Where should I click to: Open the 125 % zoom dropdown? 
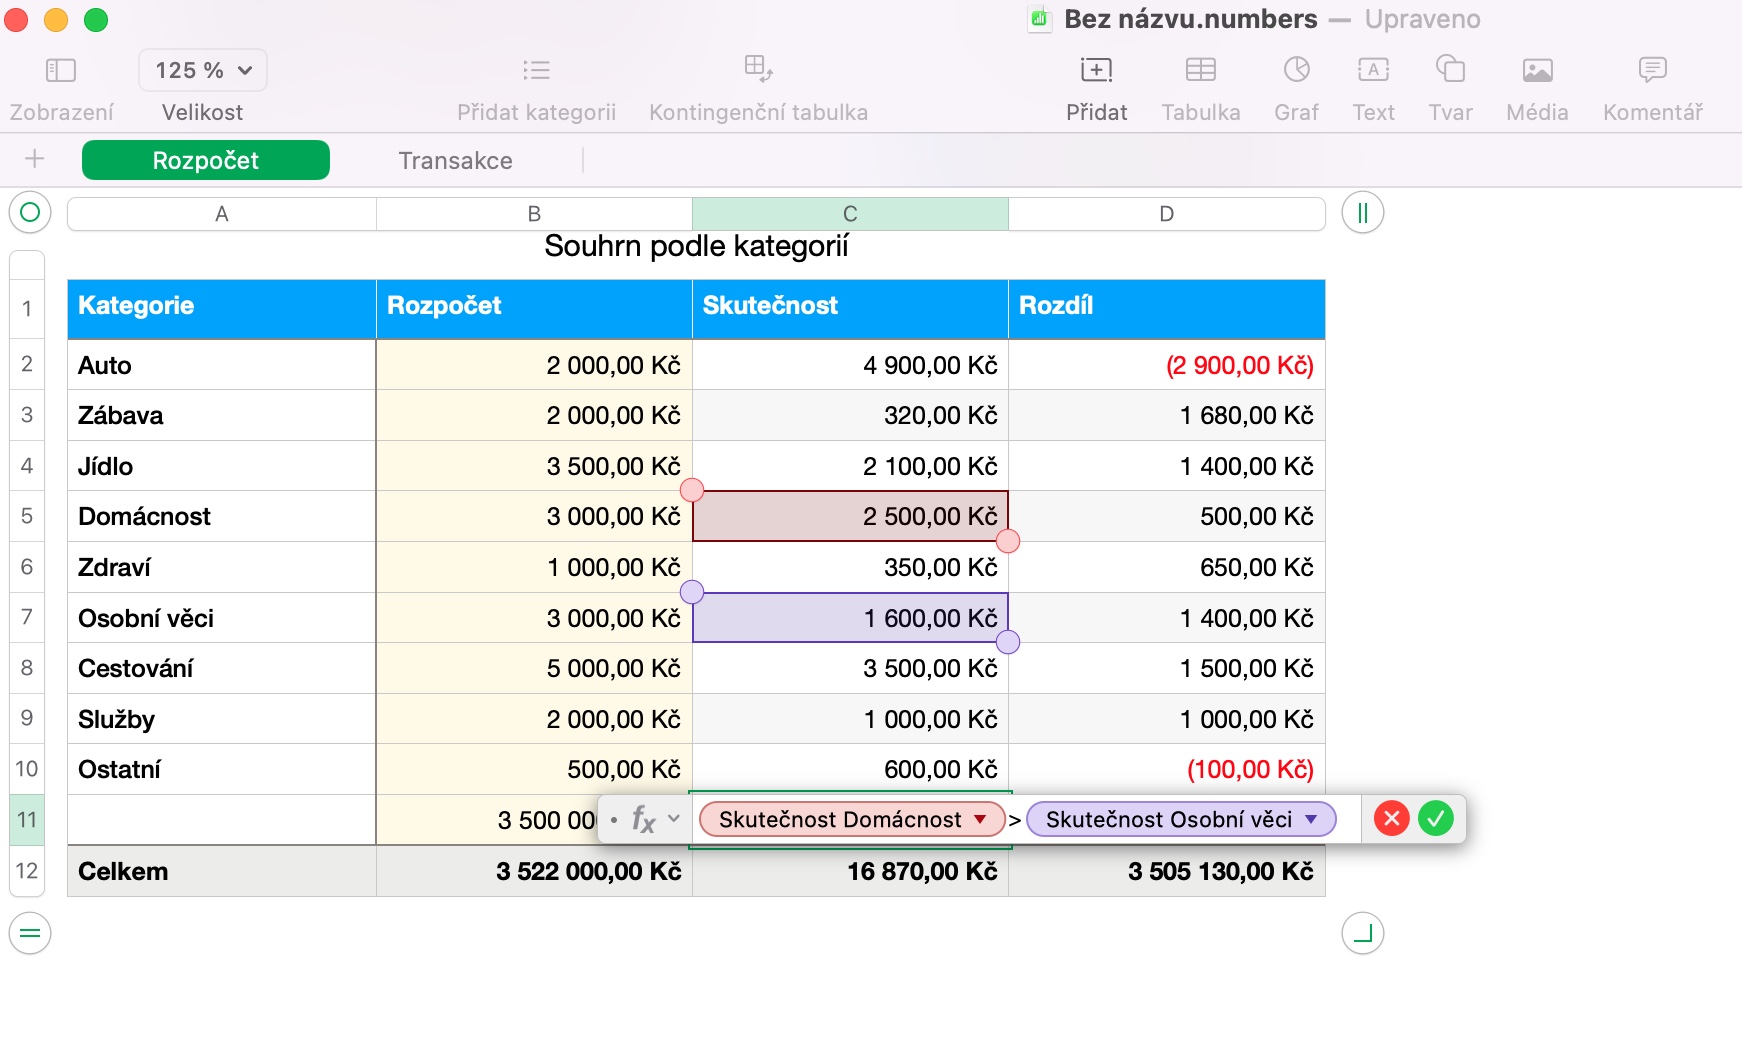[x=203, y=70]
